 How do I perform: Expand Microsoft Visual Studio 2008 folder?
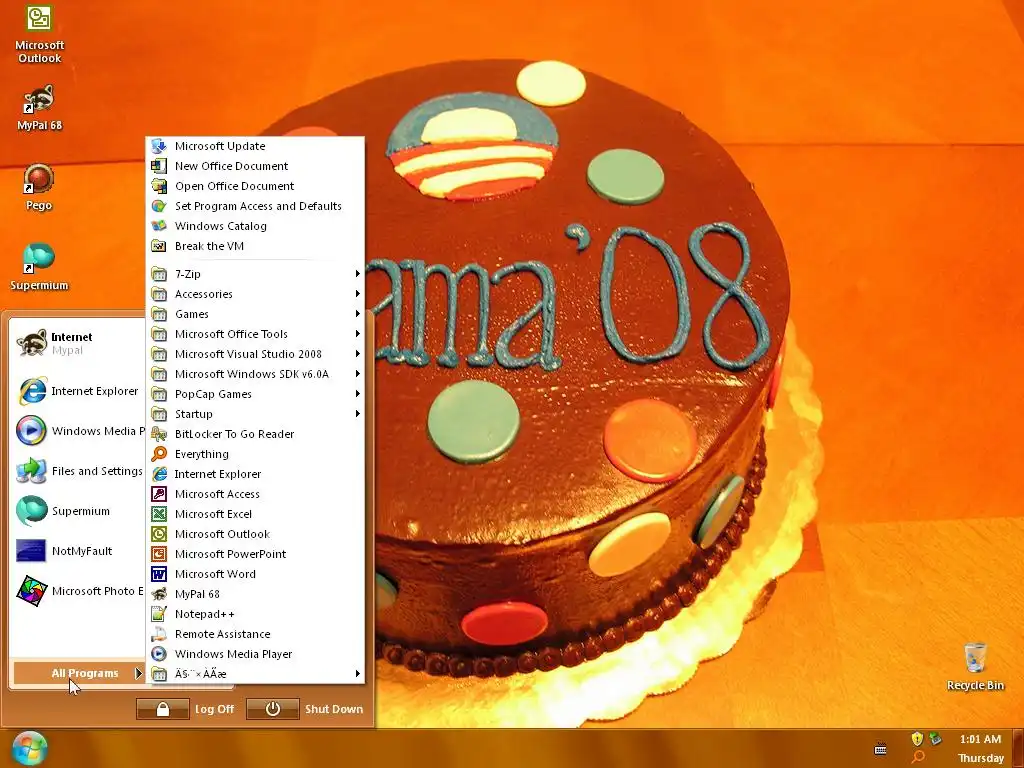coord(255,354)
